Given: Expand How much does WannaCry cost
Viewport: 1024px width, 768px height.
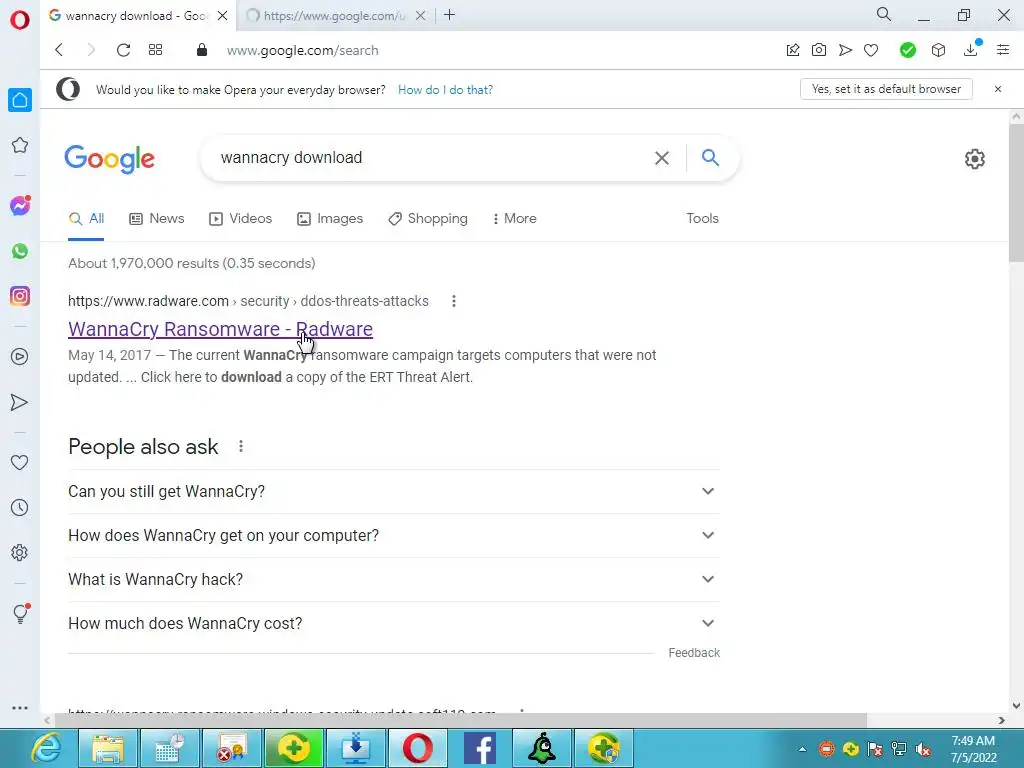Looking at the screenshot, I should [394, 623].
